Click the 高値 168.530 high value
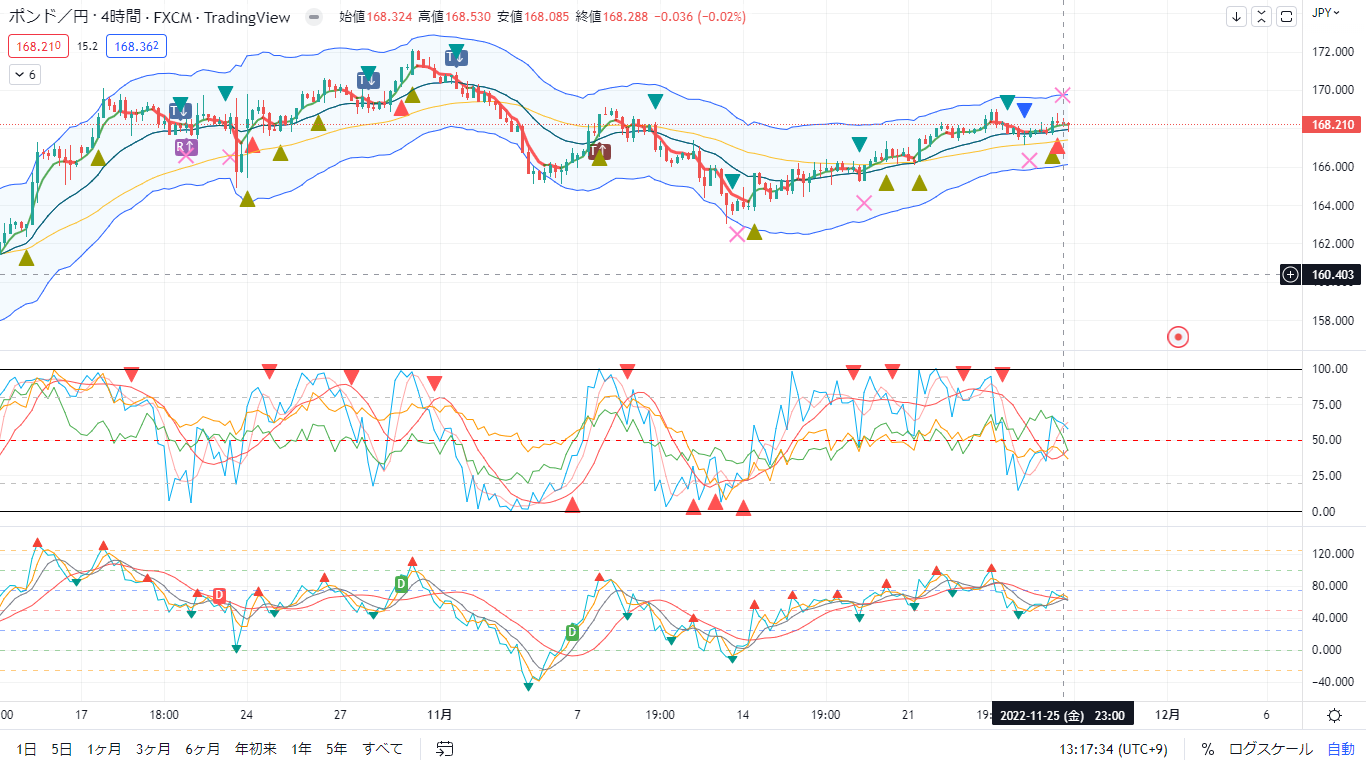The width and height of the screenshot is (1366, 768). pos(454,17)
